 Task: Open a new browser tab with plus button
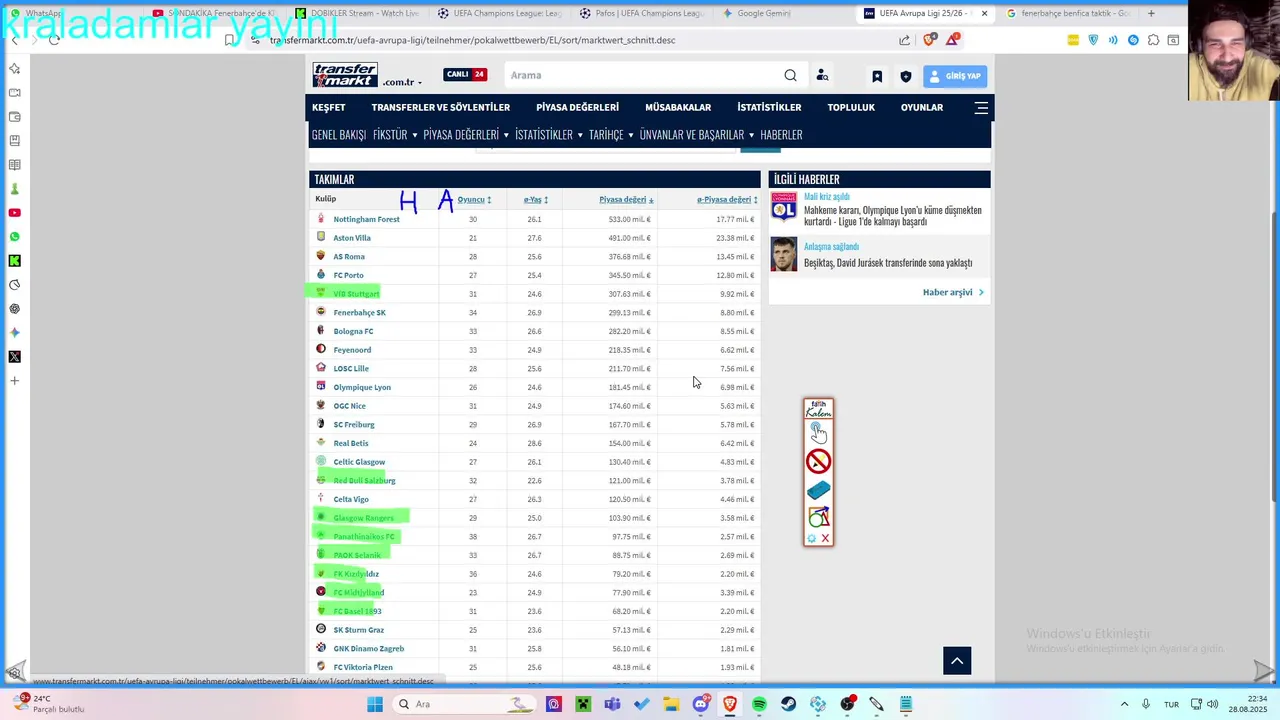(1151, 13)
